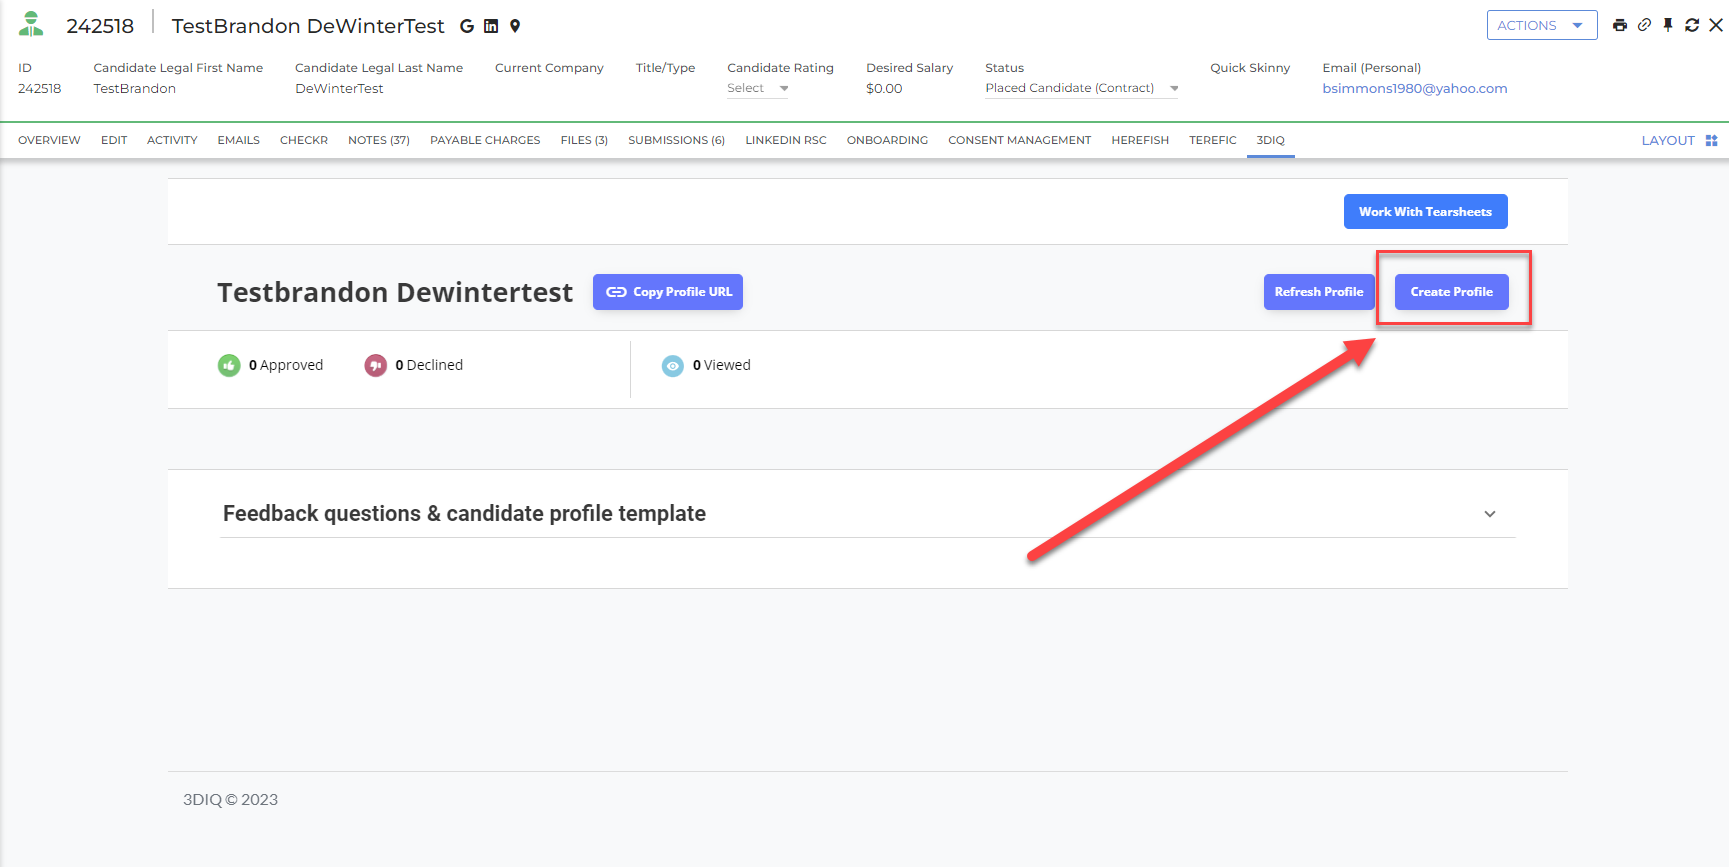Click the print icon in top right

1620,25
